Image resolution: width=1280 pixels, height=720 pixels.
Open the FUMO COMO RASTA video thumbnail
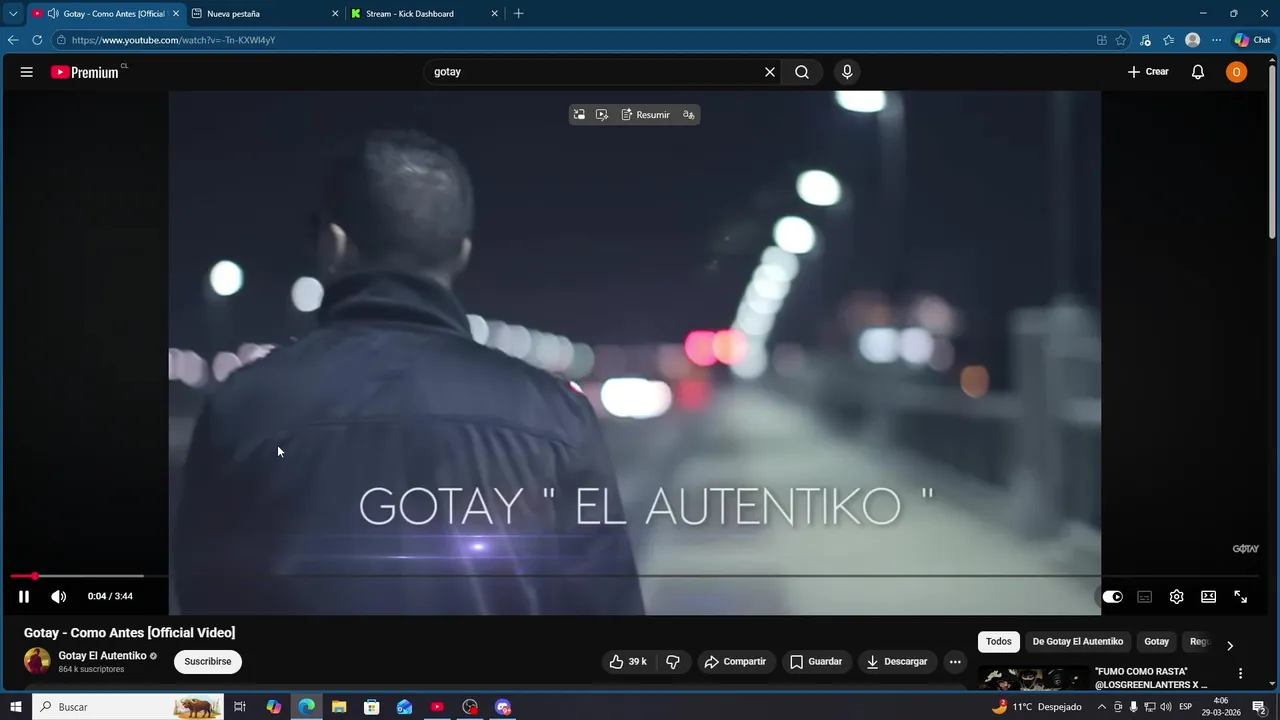click(1033, 679)
